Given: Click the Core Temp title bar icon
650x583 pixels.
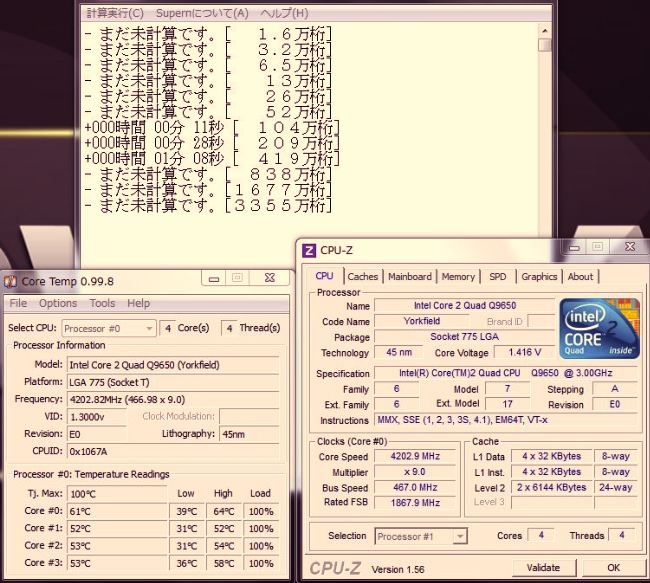Looking at the screenshot, I should click(x=10, y=281).
